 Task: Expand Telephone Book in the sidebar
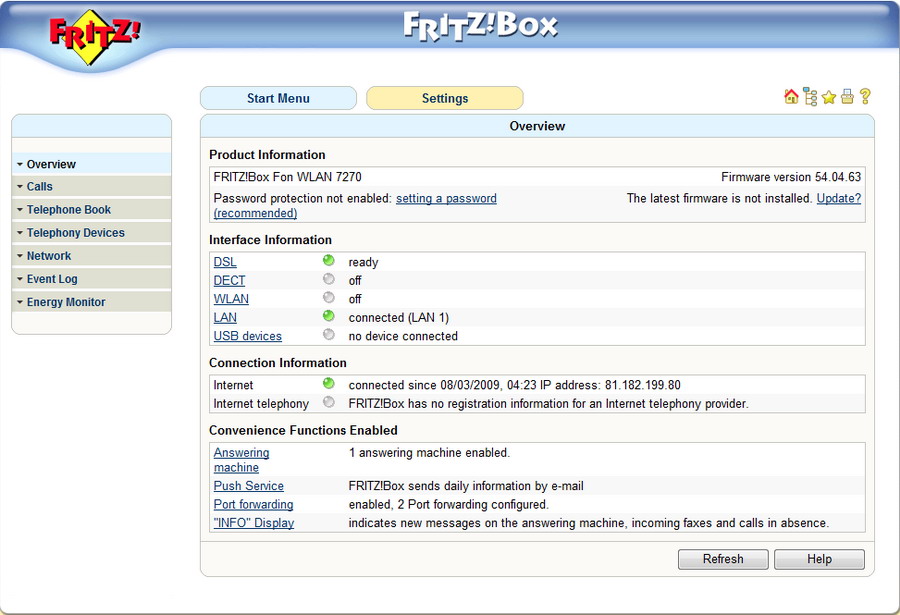(68, 210)
